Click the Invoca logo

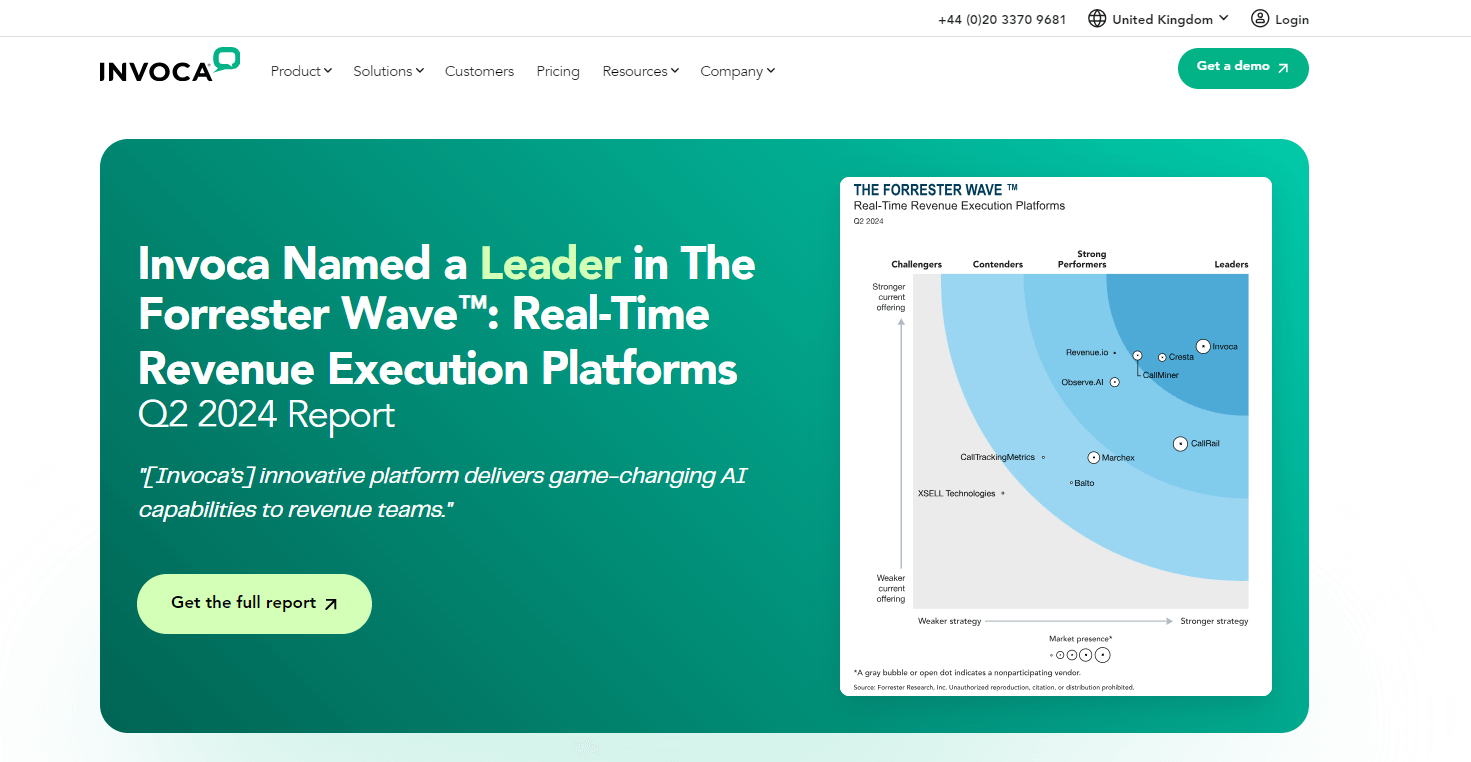click(169, 65)
